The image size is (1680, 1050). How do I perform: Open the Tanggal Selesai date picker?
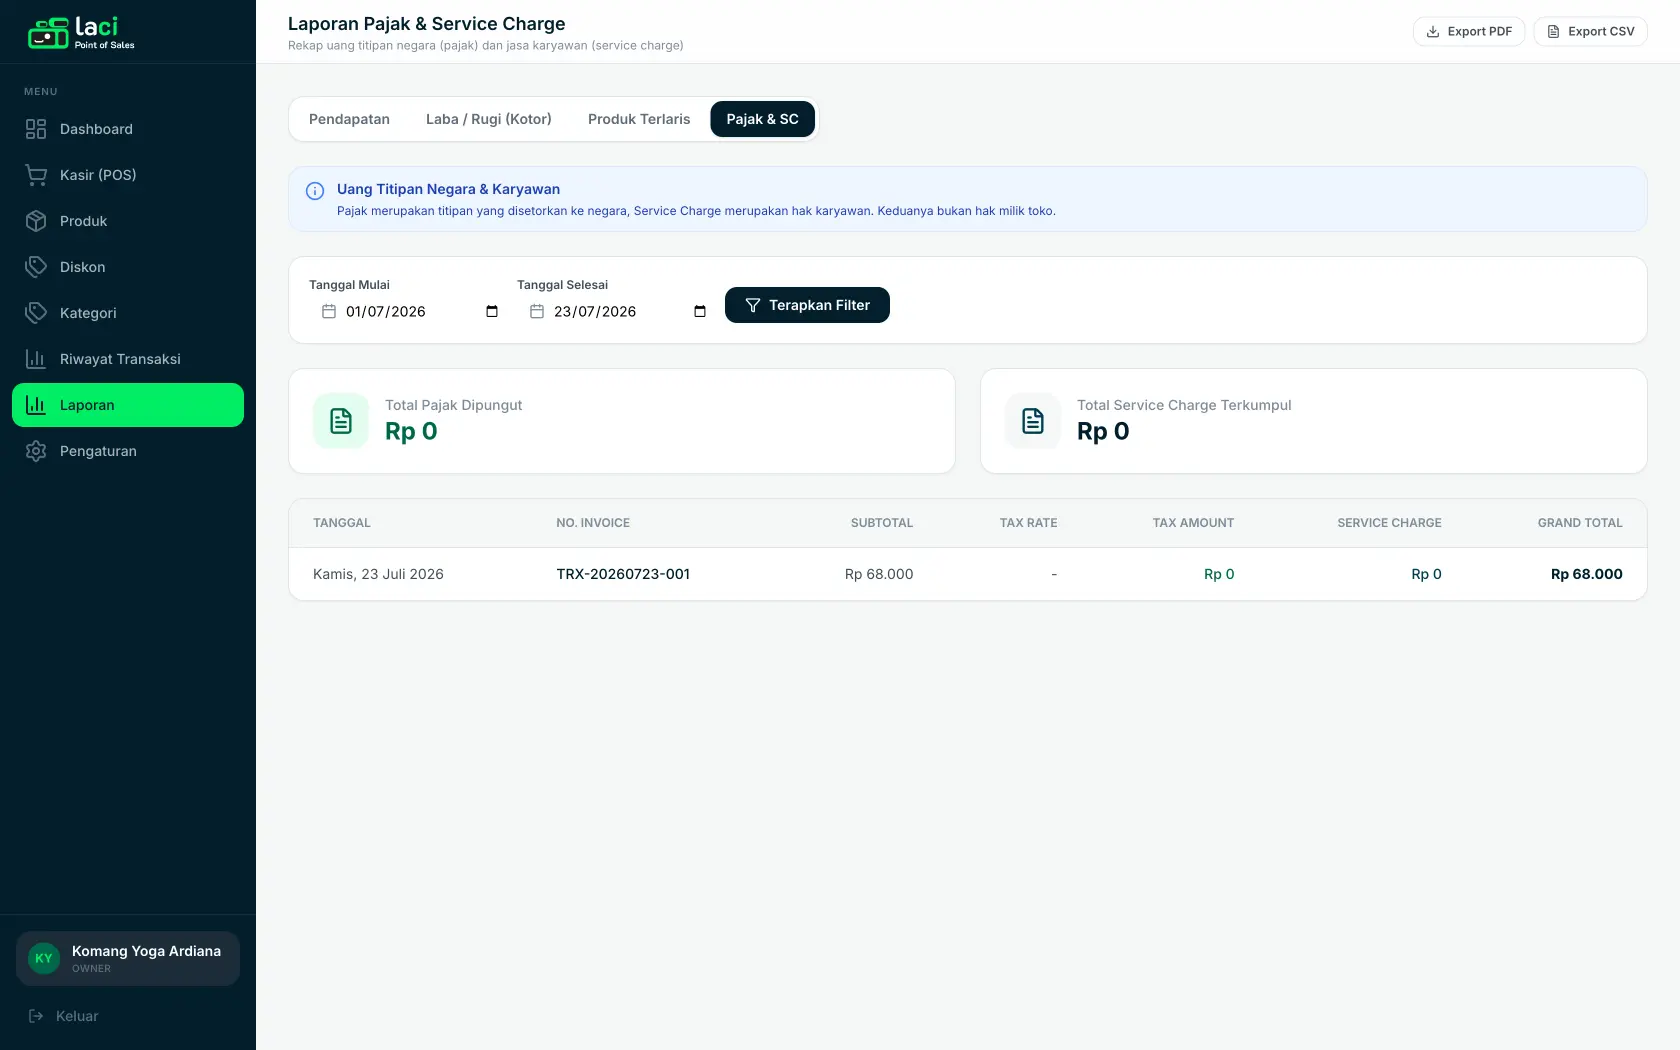tap(700, 312)
